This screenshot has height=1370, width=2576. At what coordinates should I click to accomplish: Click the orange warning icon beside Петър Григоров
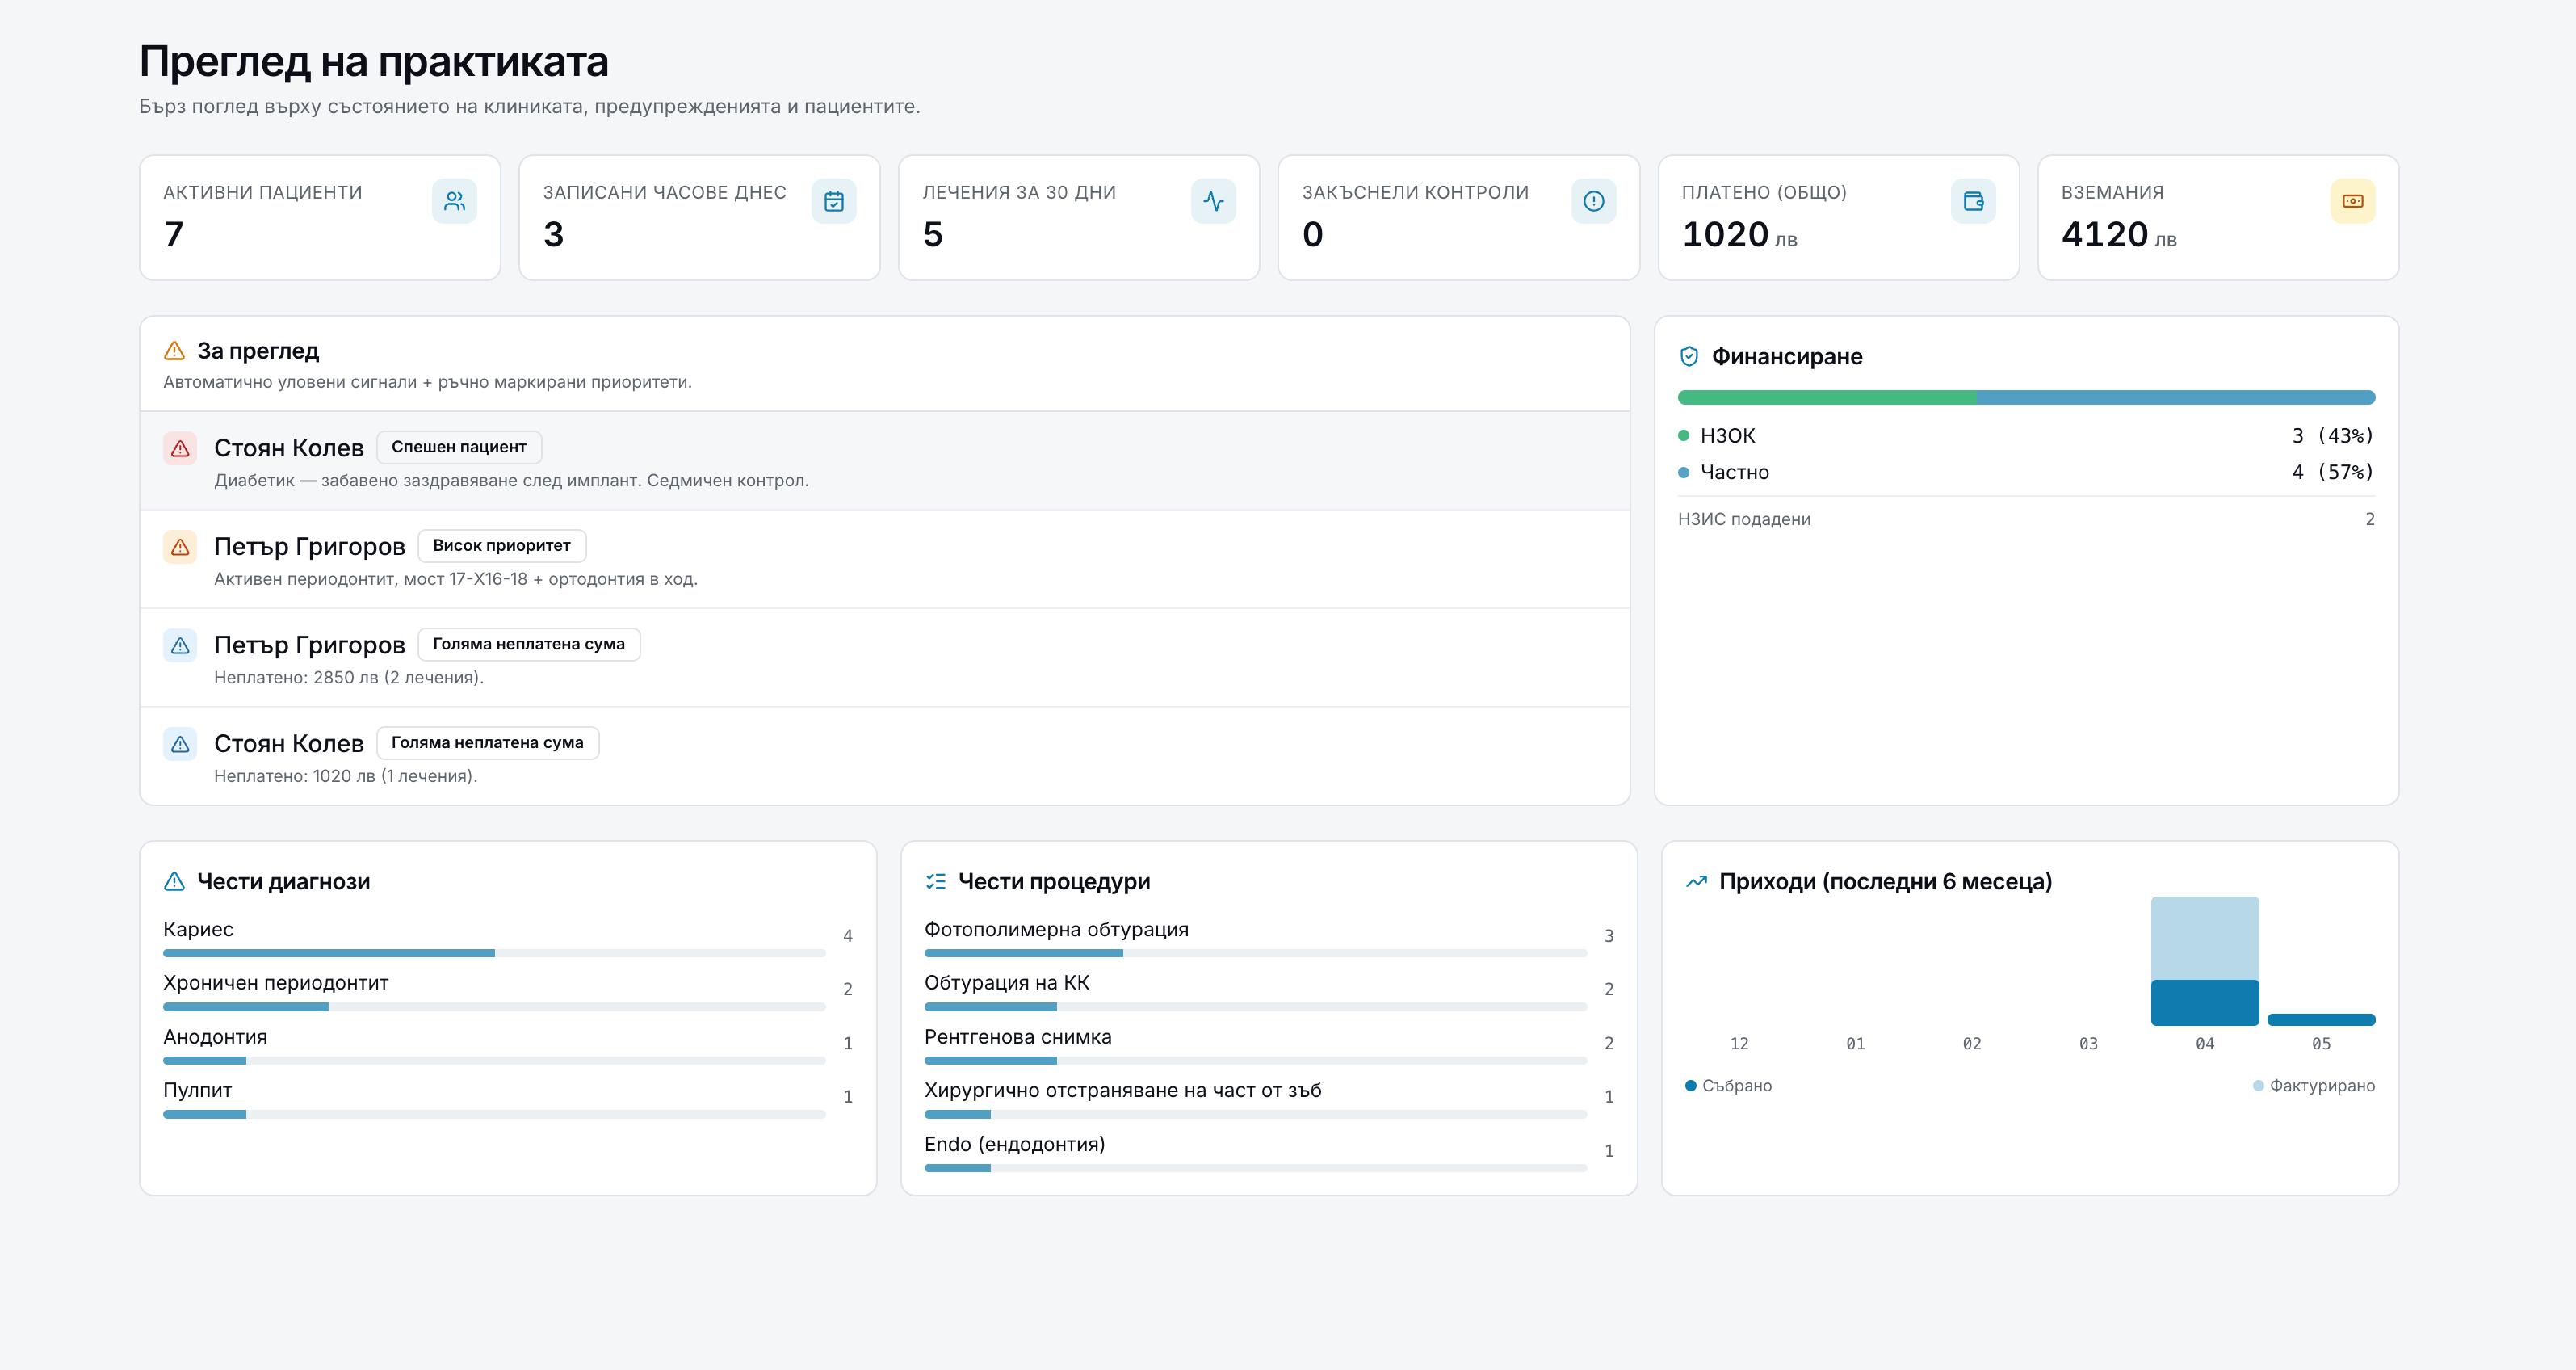pyautogui.click(x=180, y=547)
